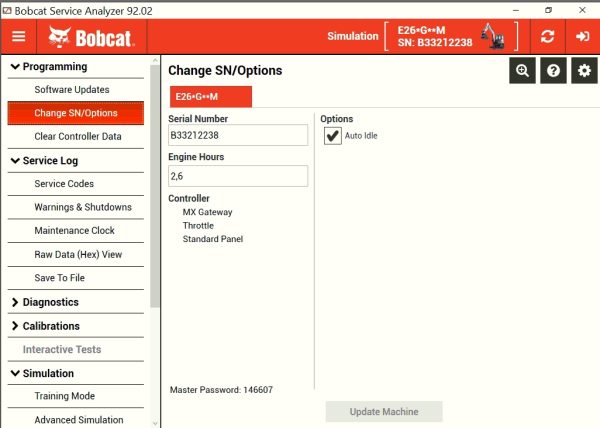Click the Engine Hours input field
Screen dimensions: 600x428
(x=238, y=176)
